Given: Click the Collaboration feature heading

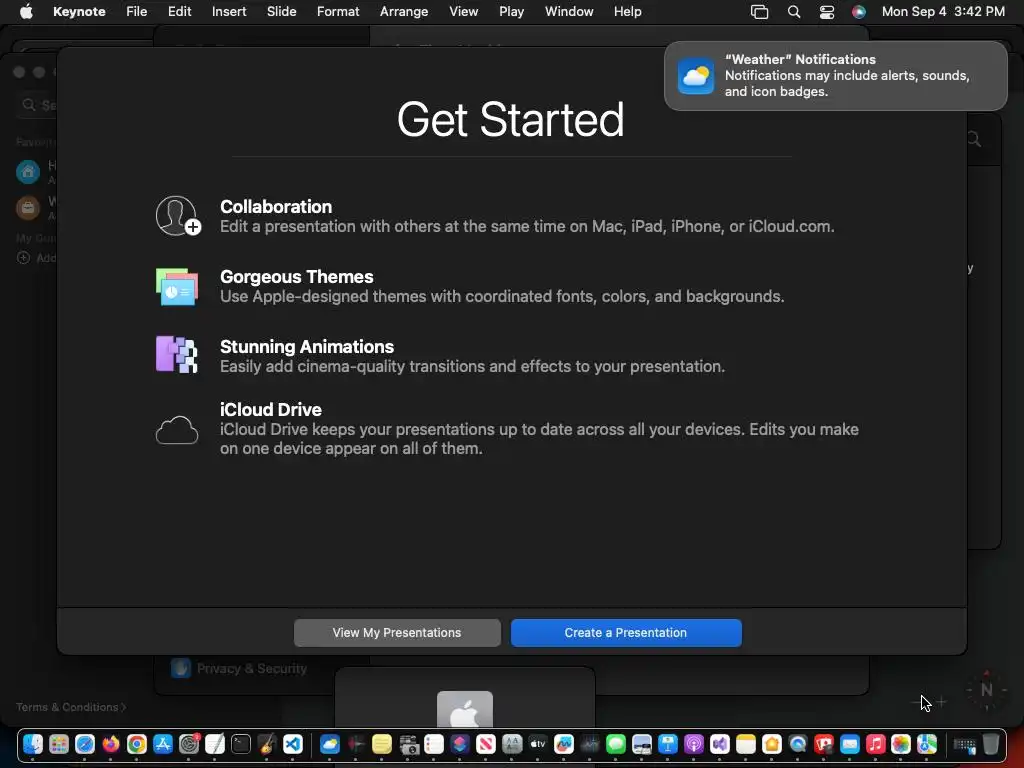Looking at the screenshot, I should tap(276, 206).
